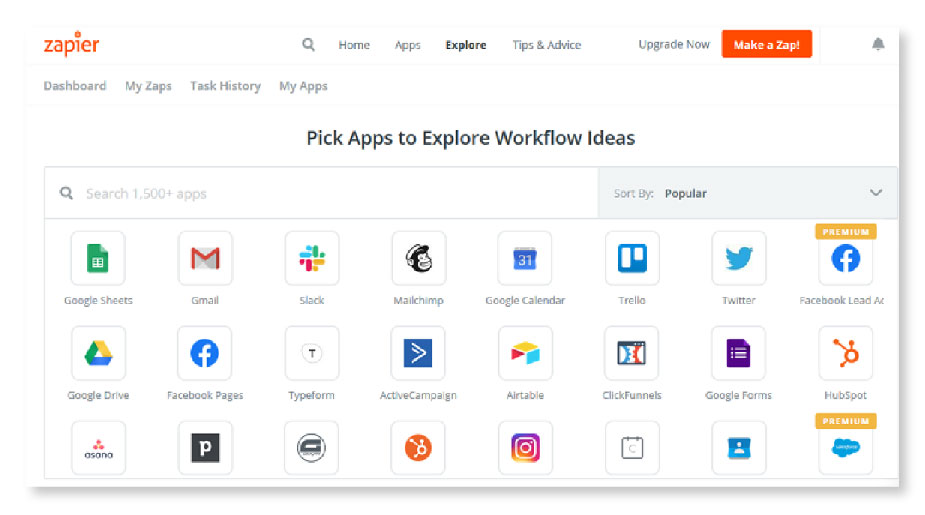Click the Upgrade Now link
This screenshot has height=515, width=925.
[674, 44]
